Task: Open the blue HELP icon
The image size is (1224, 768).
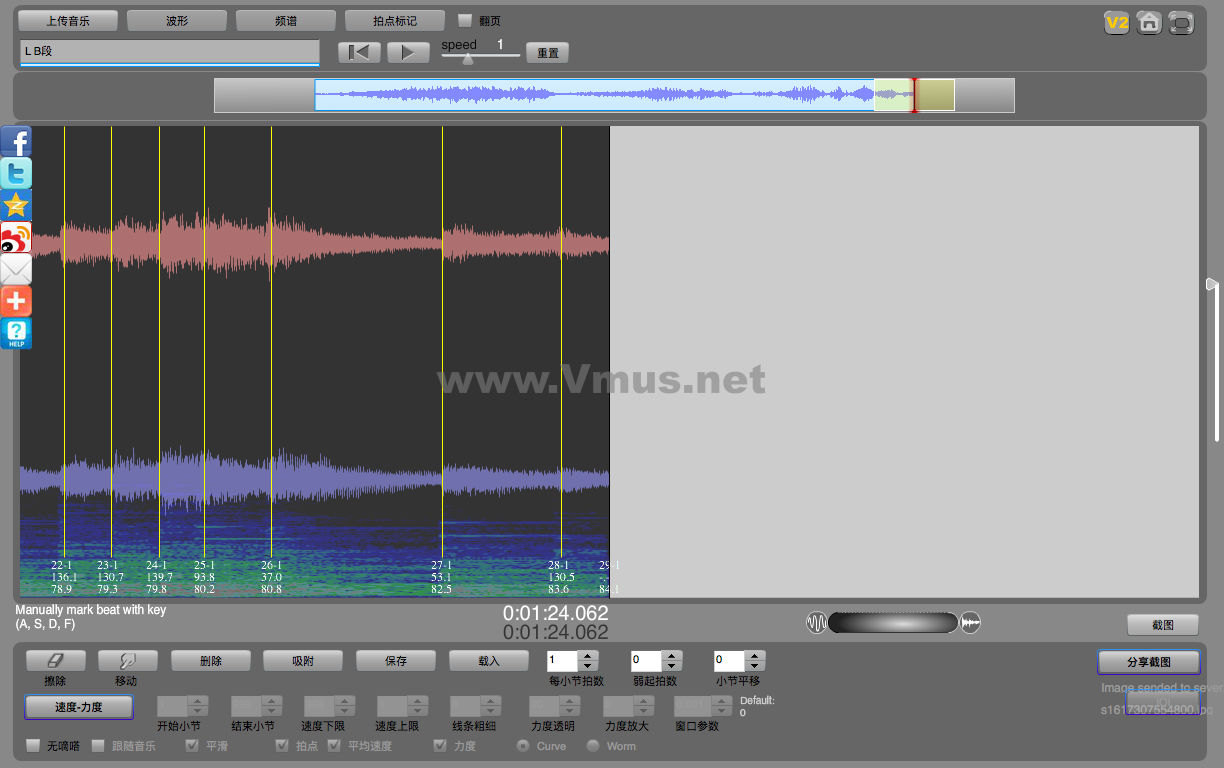Action: pyautogui.click(x=16, y=334)
